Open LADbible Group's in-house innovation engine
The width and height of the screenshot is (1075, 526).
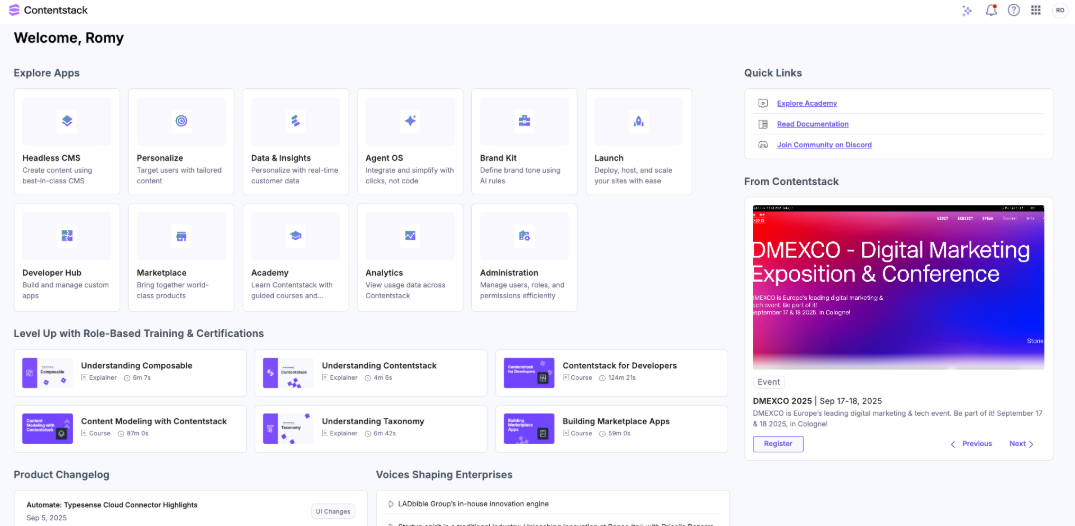point(473,504)
